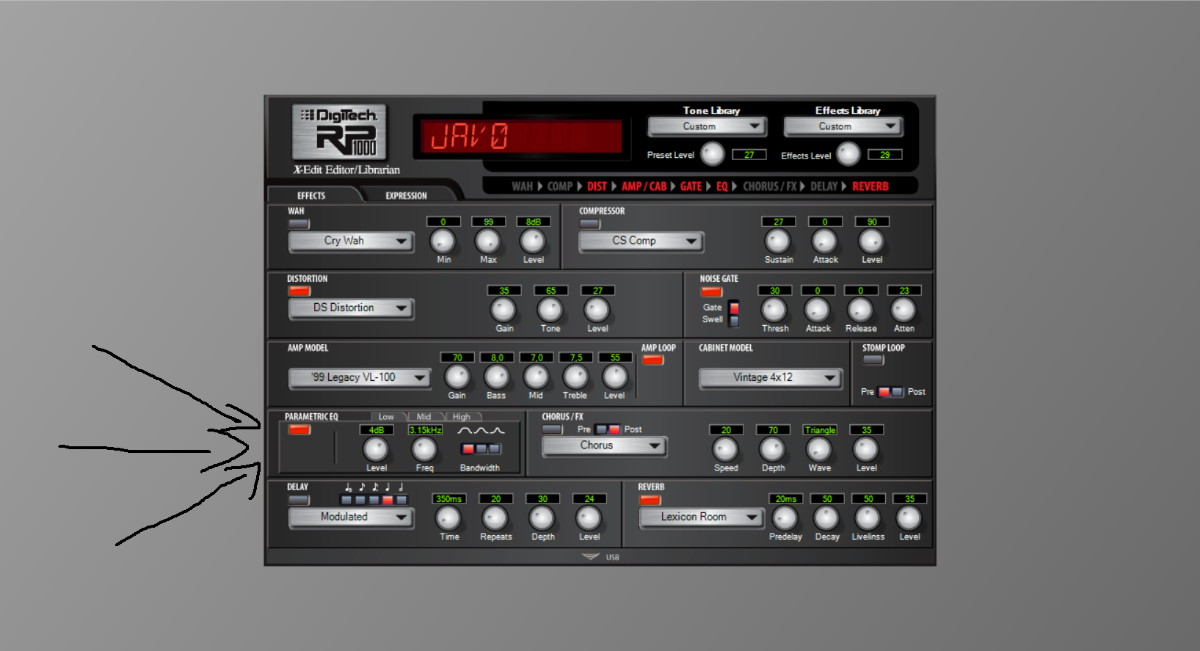Viewport: 1200px width, 651px height.
Task: Click the red active note-division button in Delay
Action: click(388, 499)
